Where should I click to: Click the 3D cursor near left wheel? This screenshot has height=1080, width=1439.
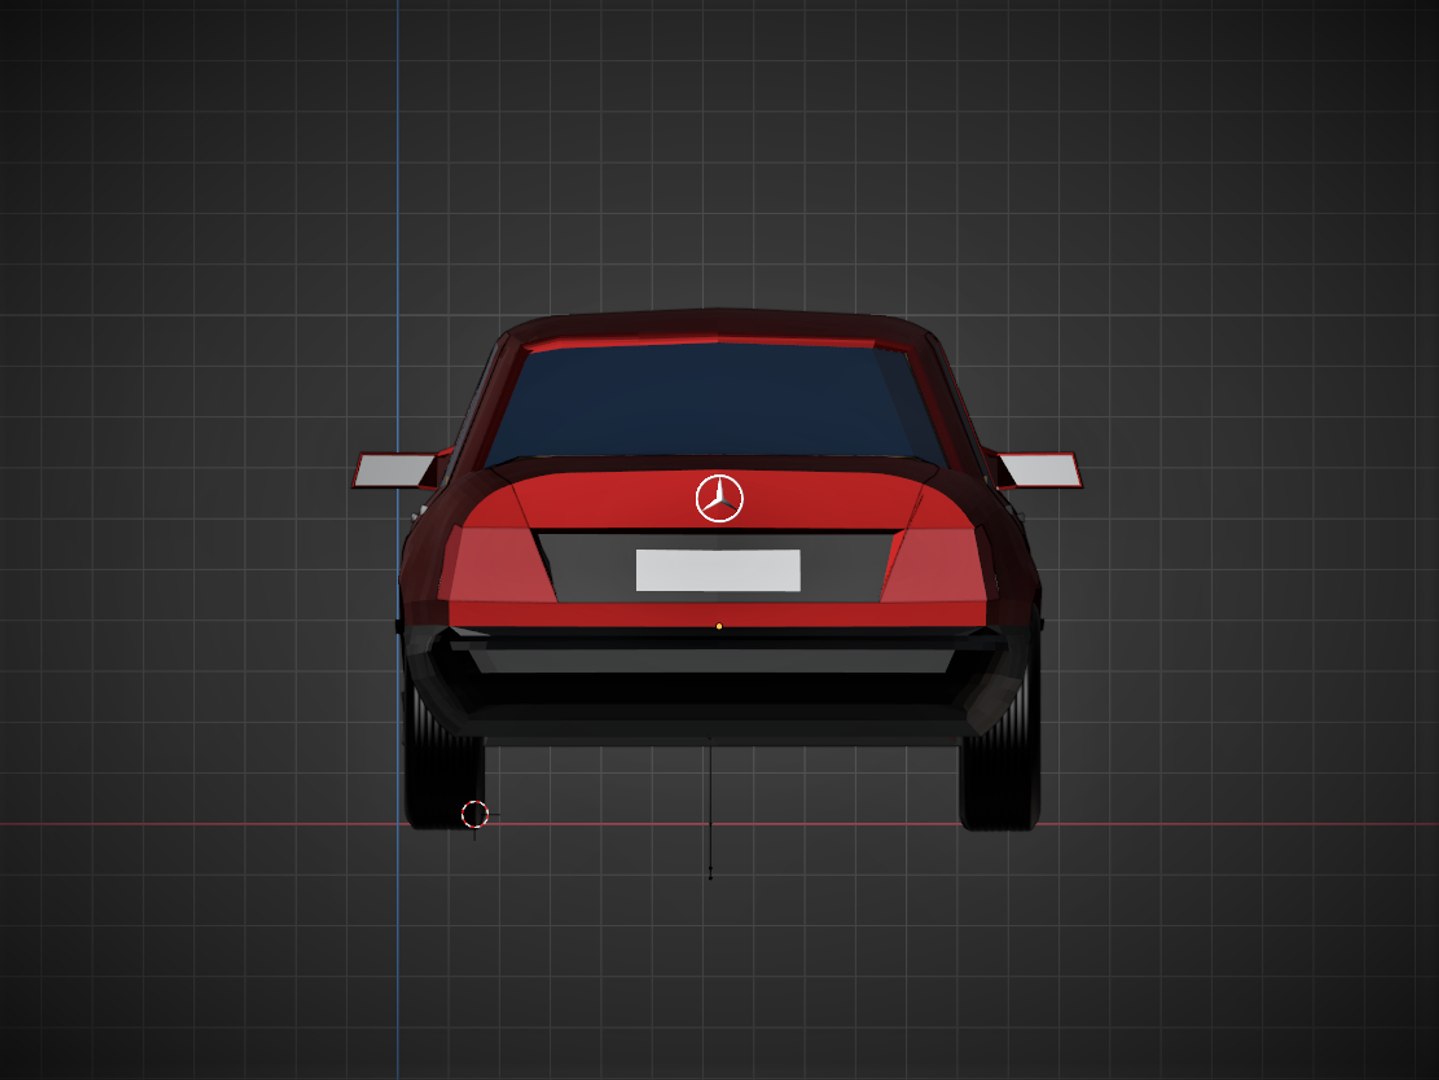coord(475,815)
